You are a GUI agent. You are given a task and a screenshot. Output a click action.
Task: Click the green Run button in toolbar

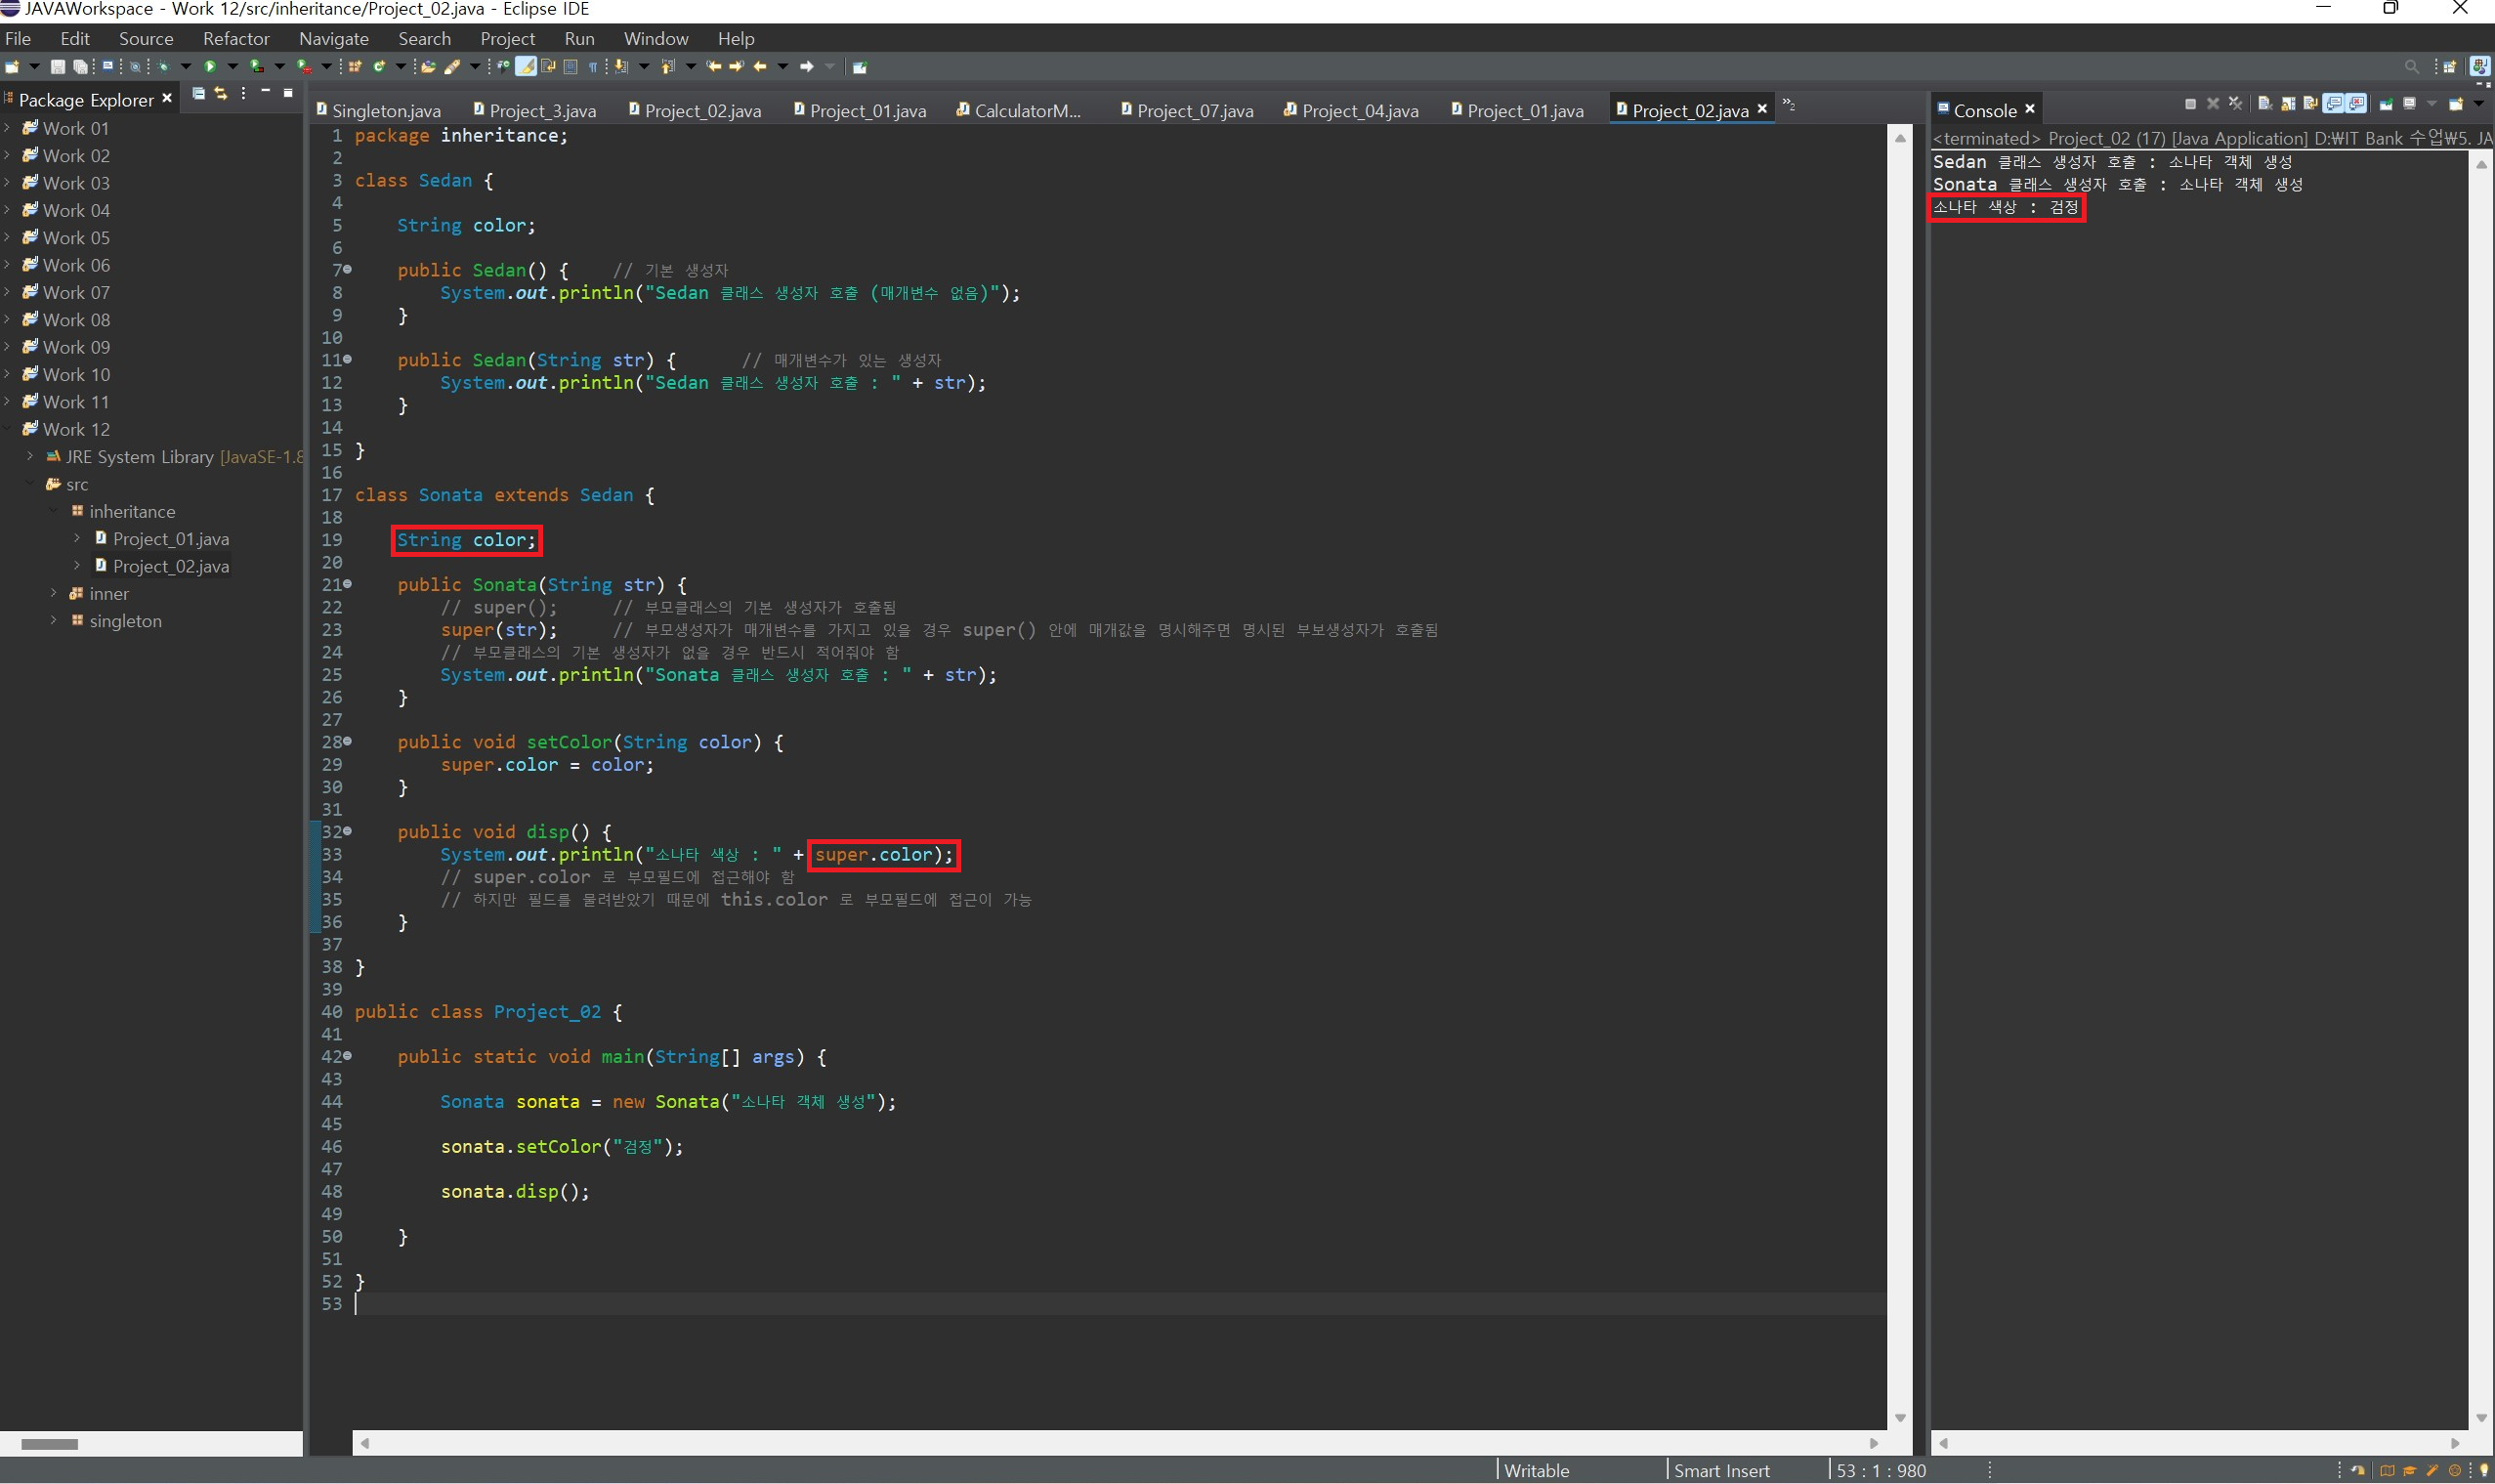[x=210, y=67]
